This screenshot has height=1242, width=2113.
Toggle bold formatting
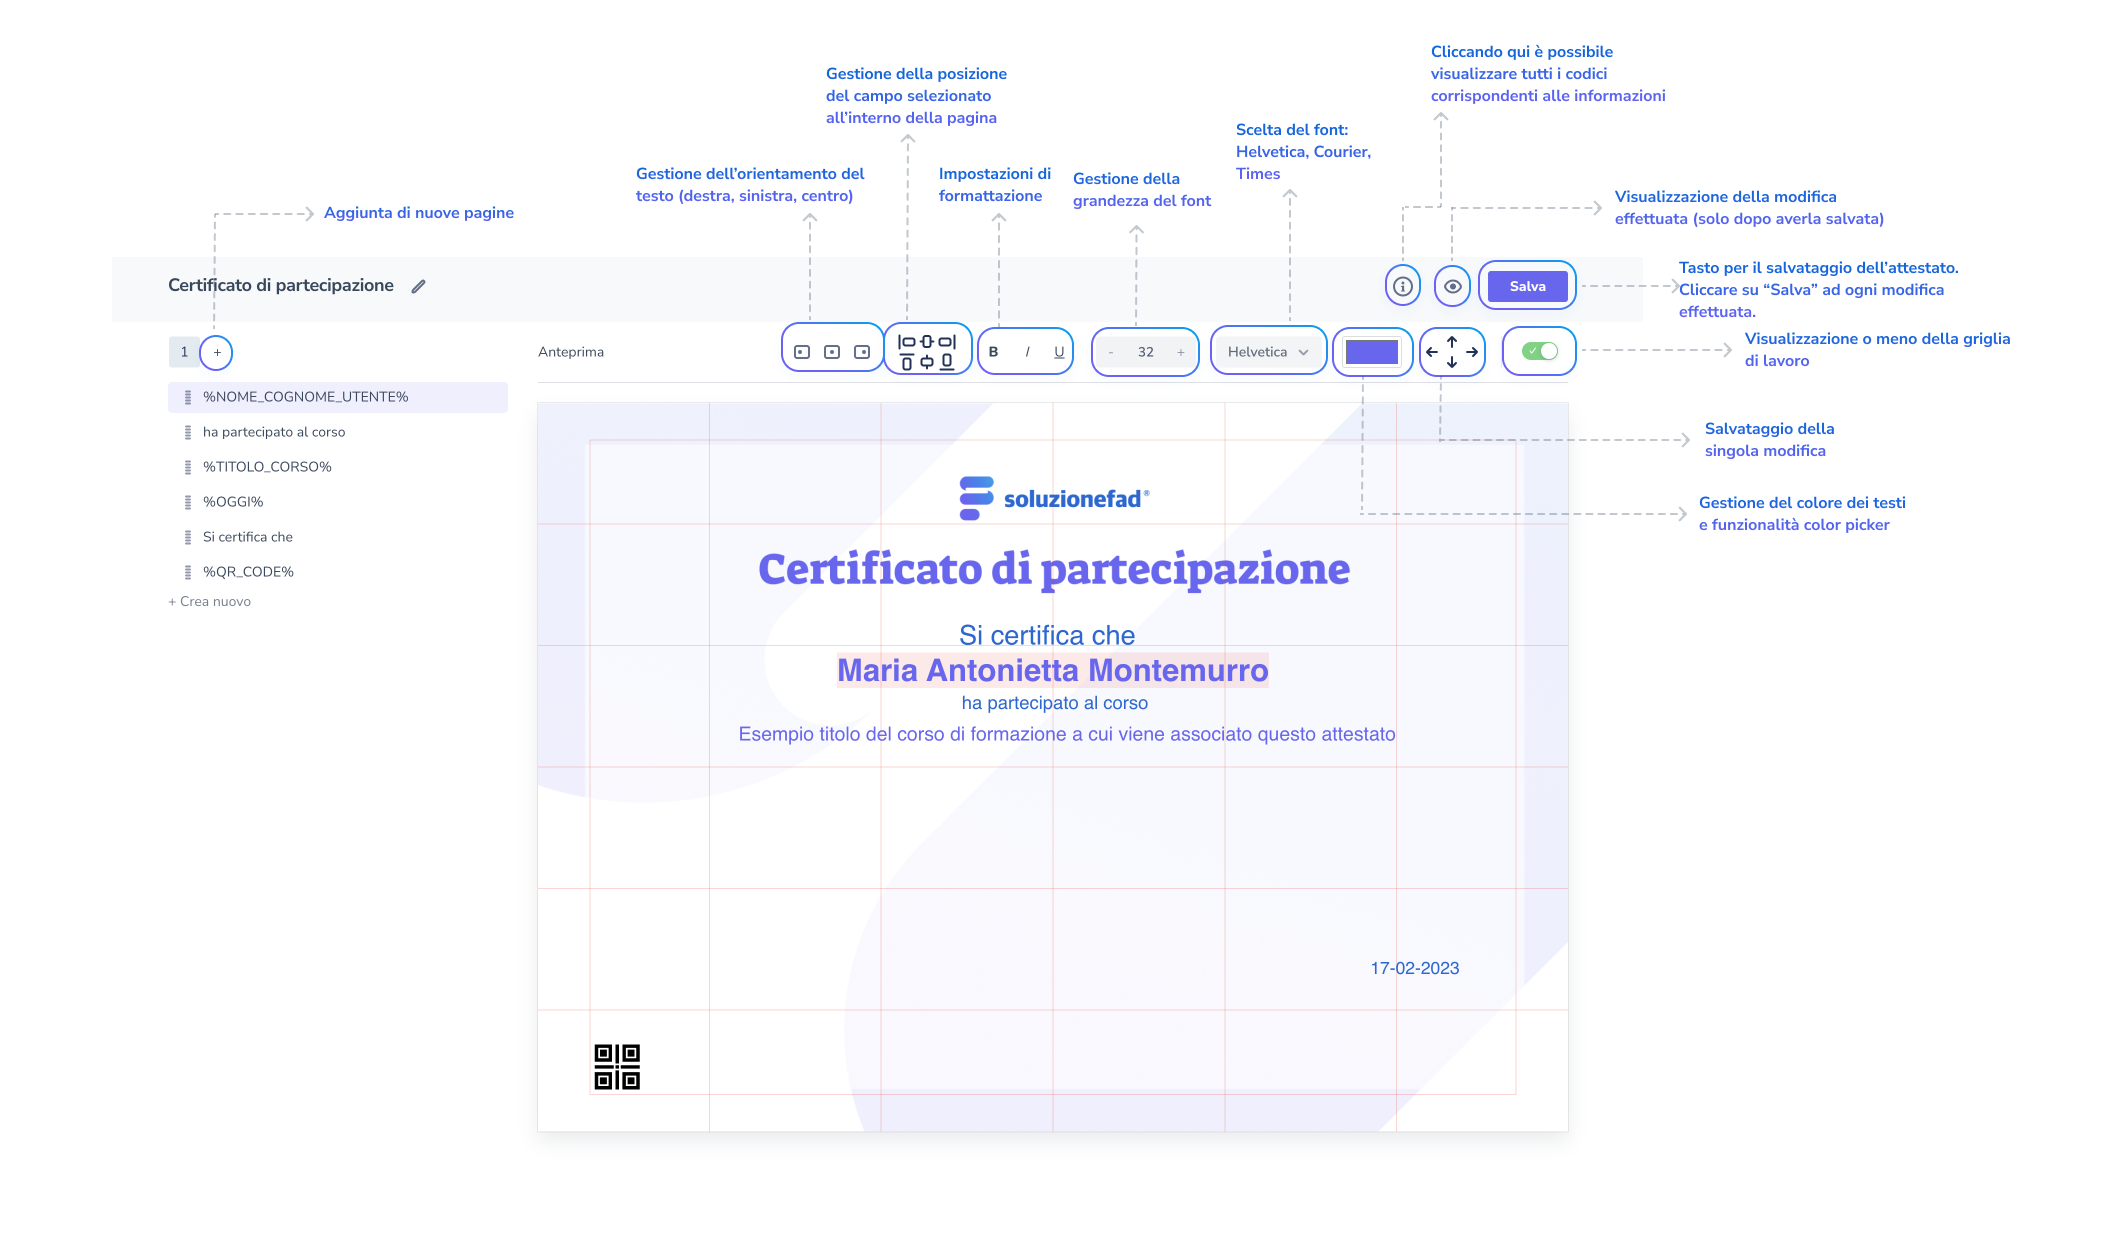[993, 352]
